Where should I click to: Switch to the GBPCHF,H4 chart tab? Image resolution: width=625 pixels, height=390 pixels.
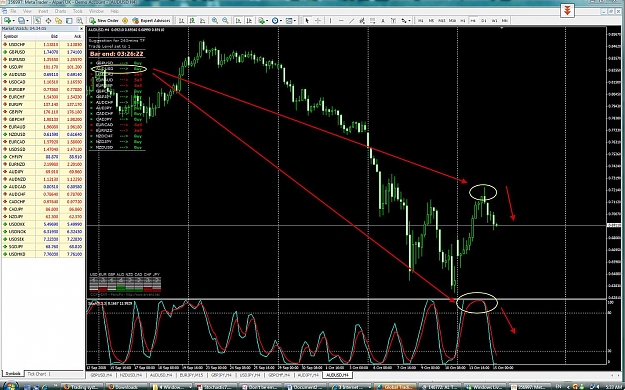coord(279,375)
